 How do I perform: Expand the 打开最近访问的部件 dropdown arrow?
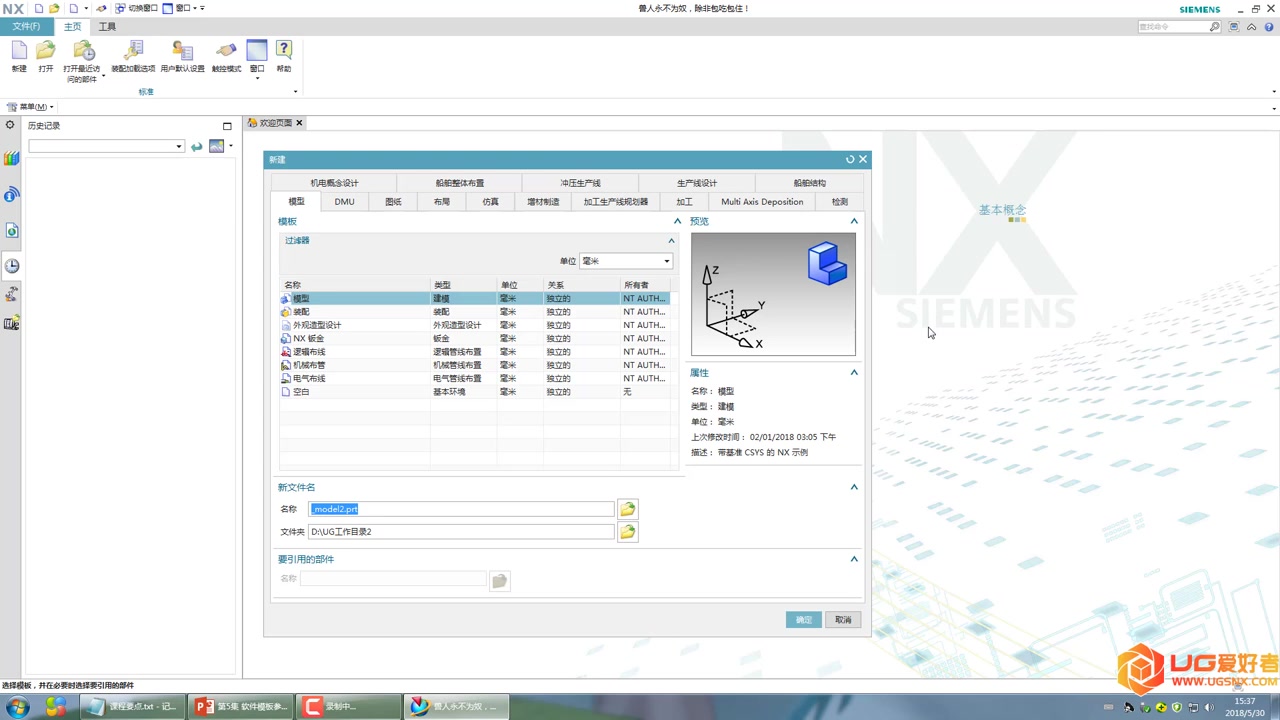click(x=103, y=75)
